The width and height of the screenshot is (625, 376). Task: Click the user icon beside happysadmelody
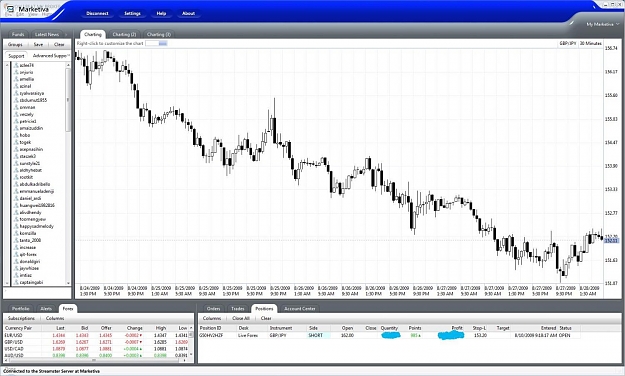(x=16, y=226)
